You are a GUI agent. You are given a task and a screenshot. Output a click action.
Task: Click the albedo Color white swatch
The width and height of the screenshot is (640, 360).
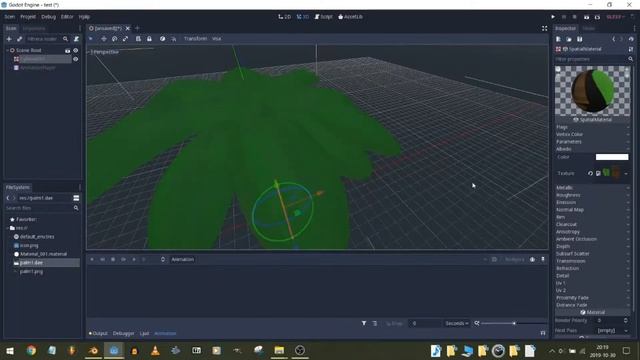click(612, 157)
